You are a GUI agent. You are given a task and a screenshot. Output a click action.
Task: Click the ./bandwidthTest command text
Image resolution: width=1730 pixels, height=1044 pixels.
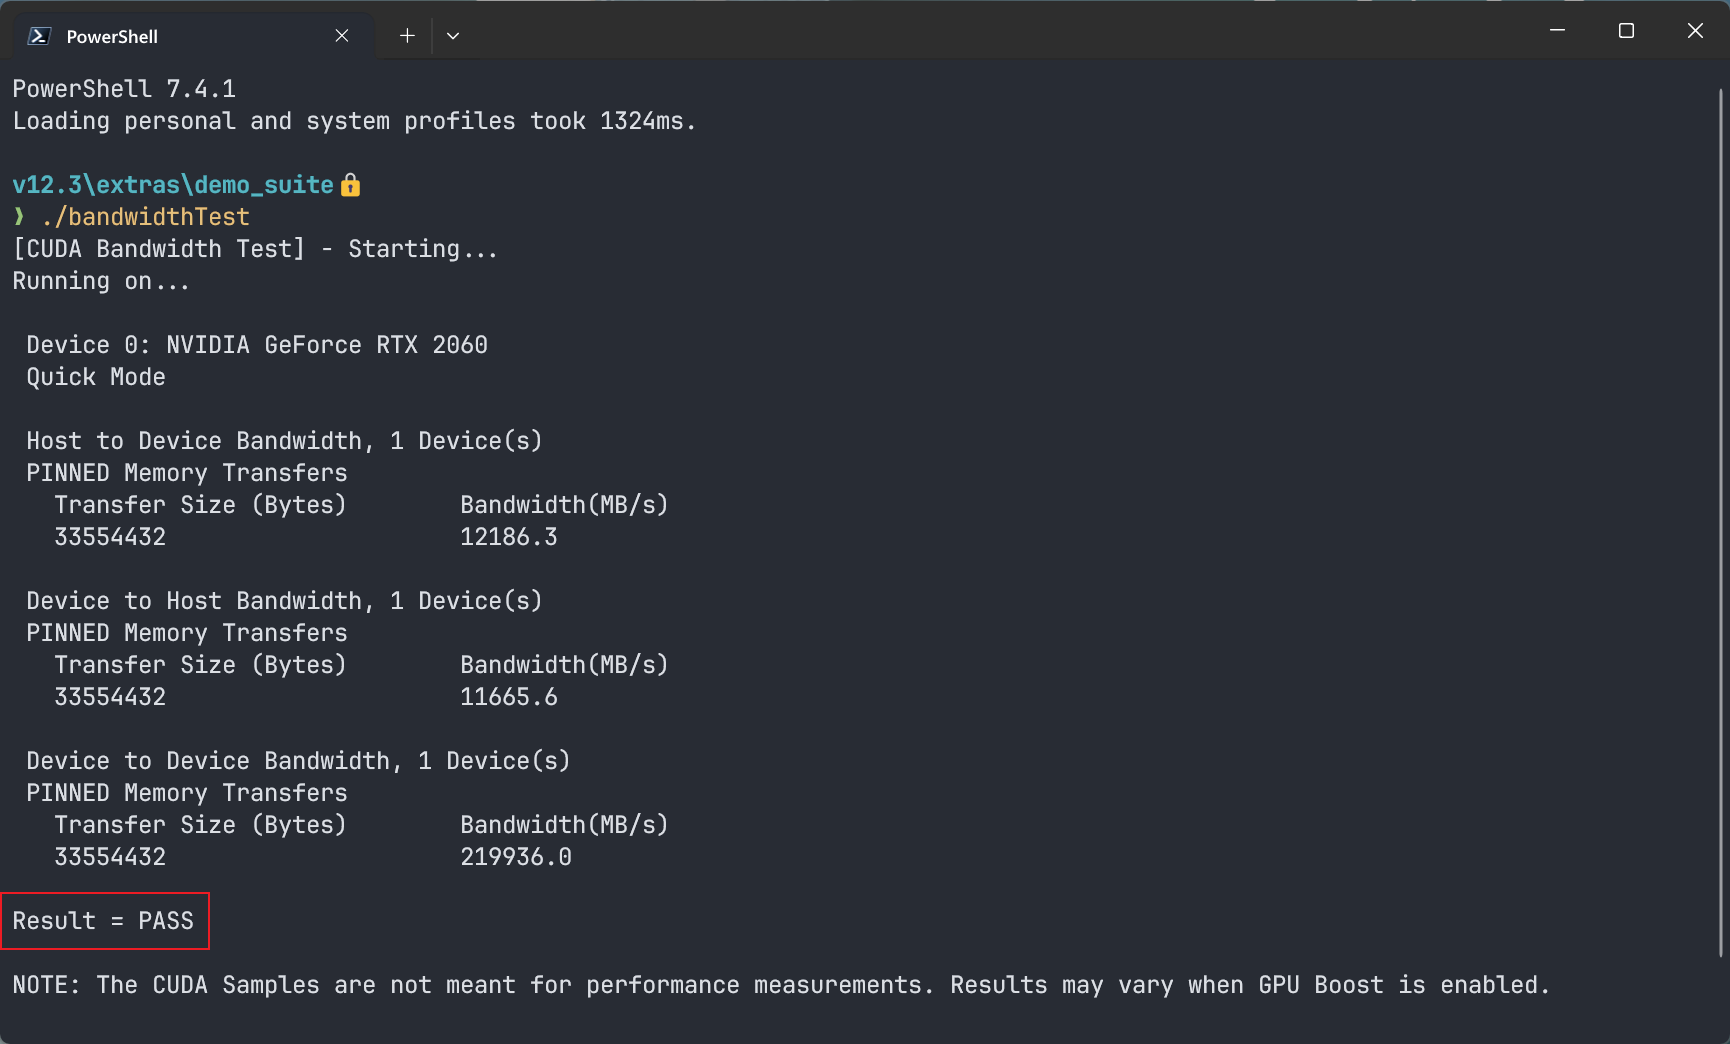(x=146, y=217)
